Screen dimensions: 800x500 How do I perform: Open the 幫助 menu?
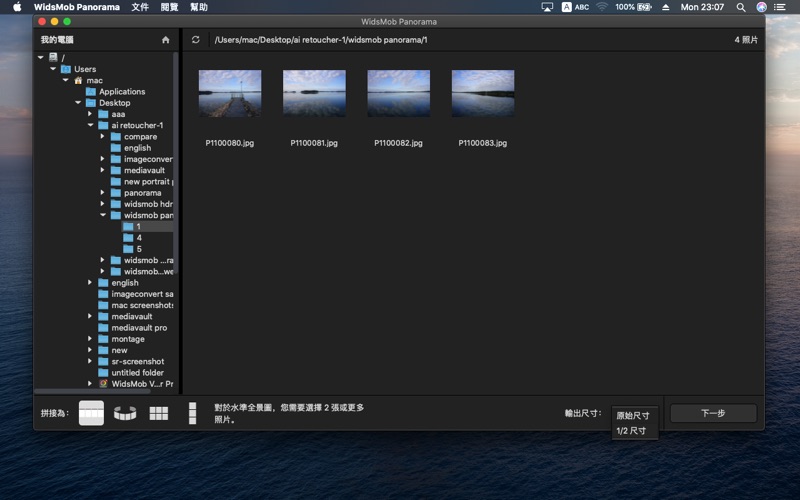point(199,7)
